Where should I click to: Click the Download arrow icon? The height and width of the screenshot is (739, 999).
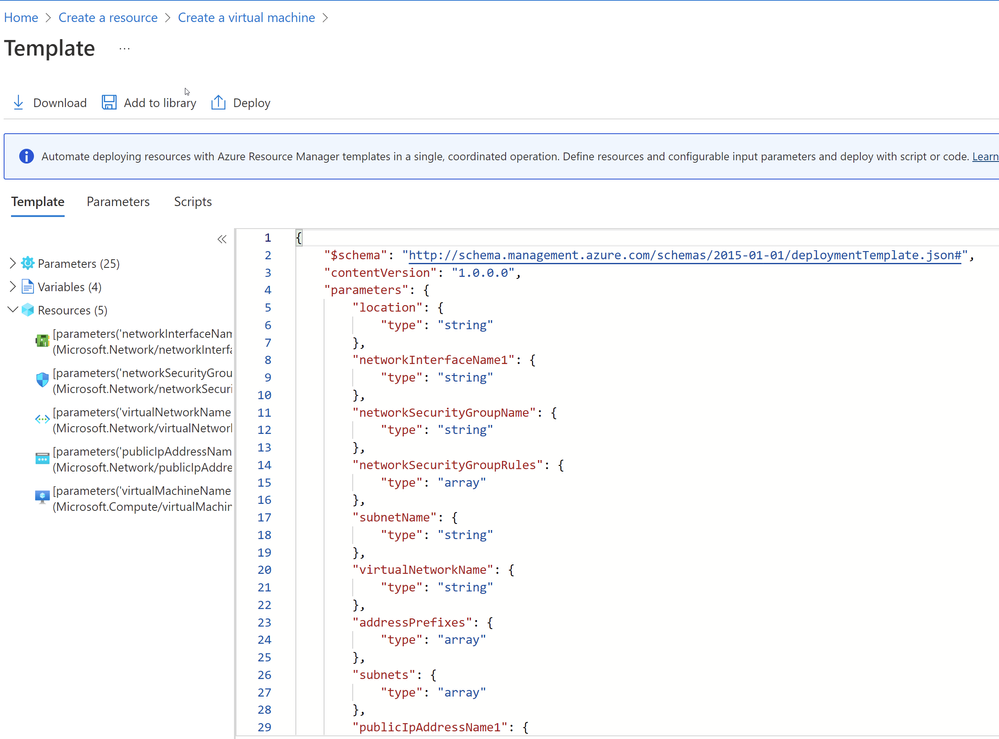click(x=18, y=103)
